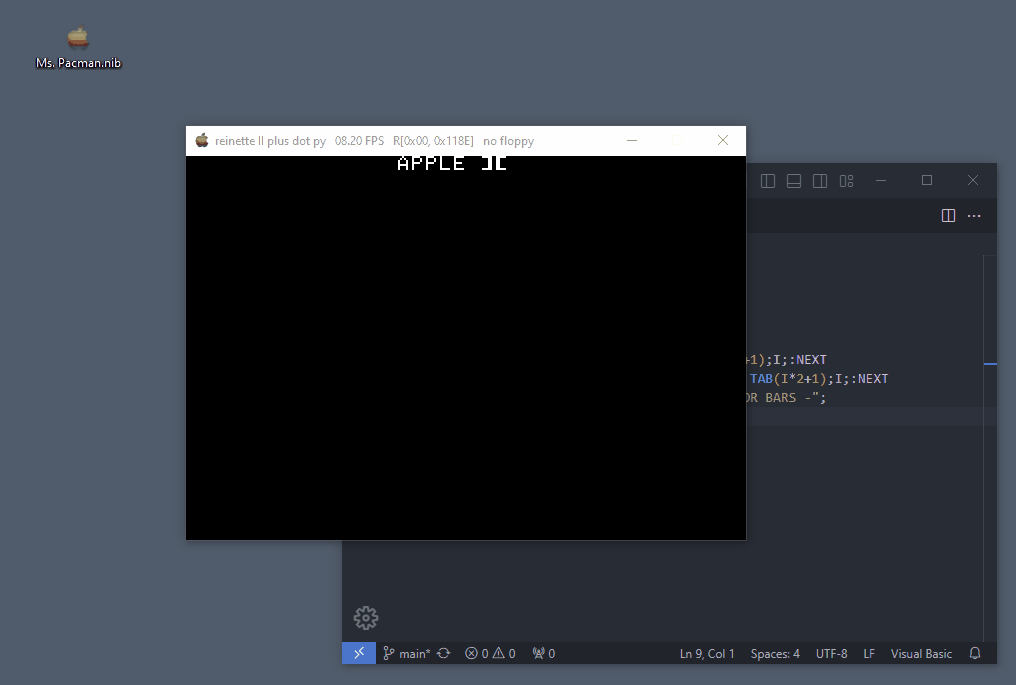Toggle primary side bar in VS Code

coord(768,181)
